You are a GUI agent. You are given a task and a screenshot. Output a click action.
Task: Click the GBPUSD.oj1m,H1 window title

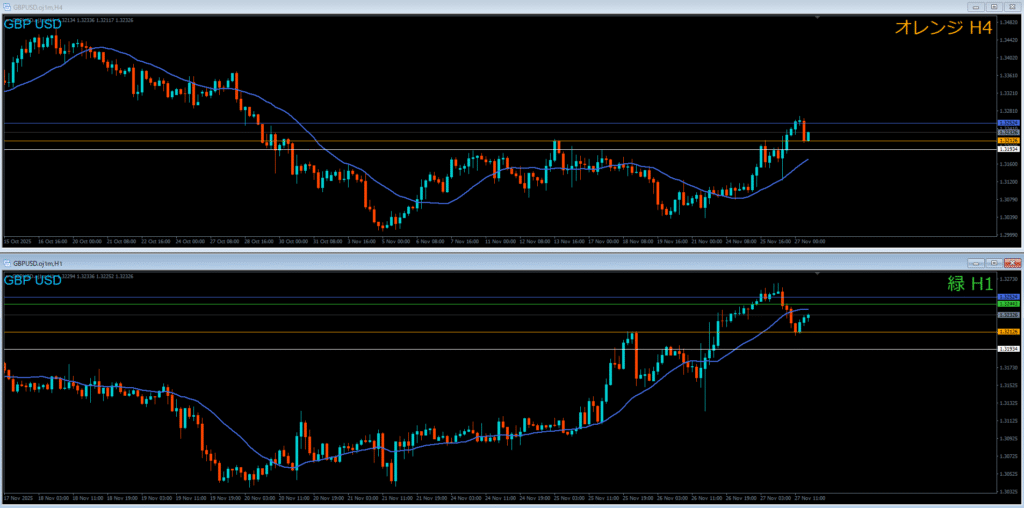point(37,262)
